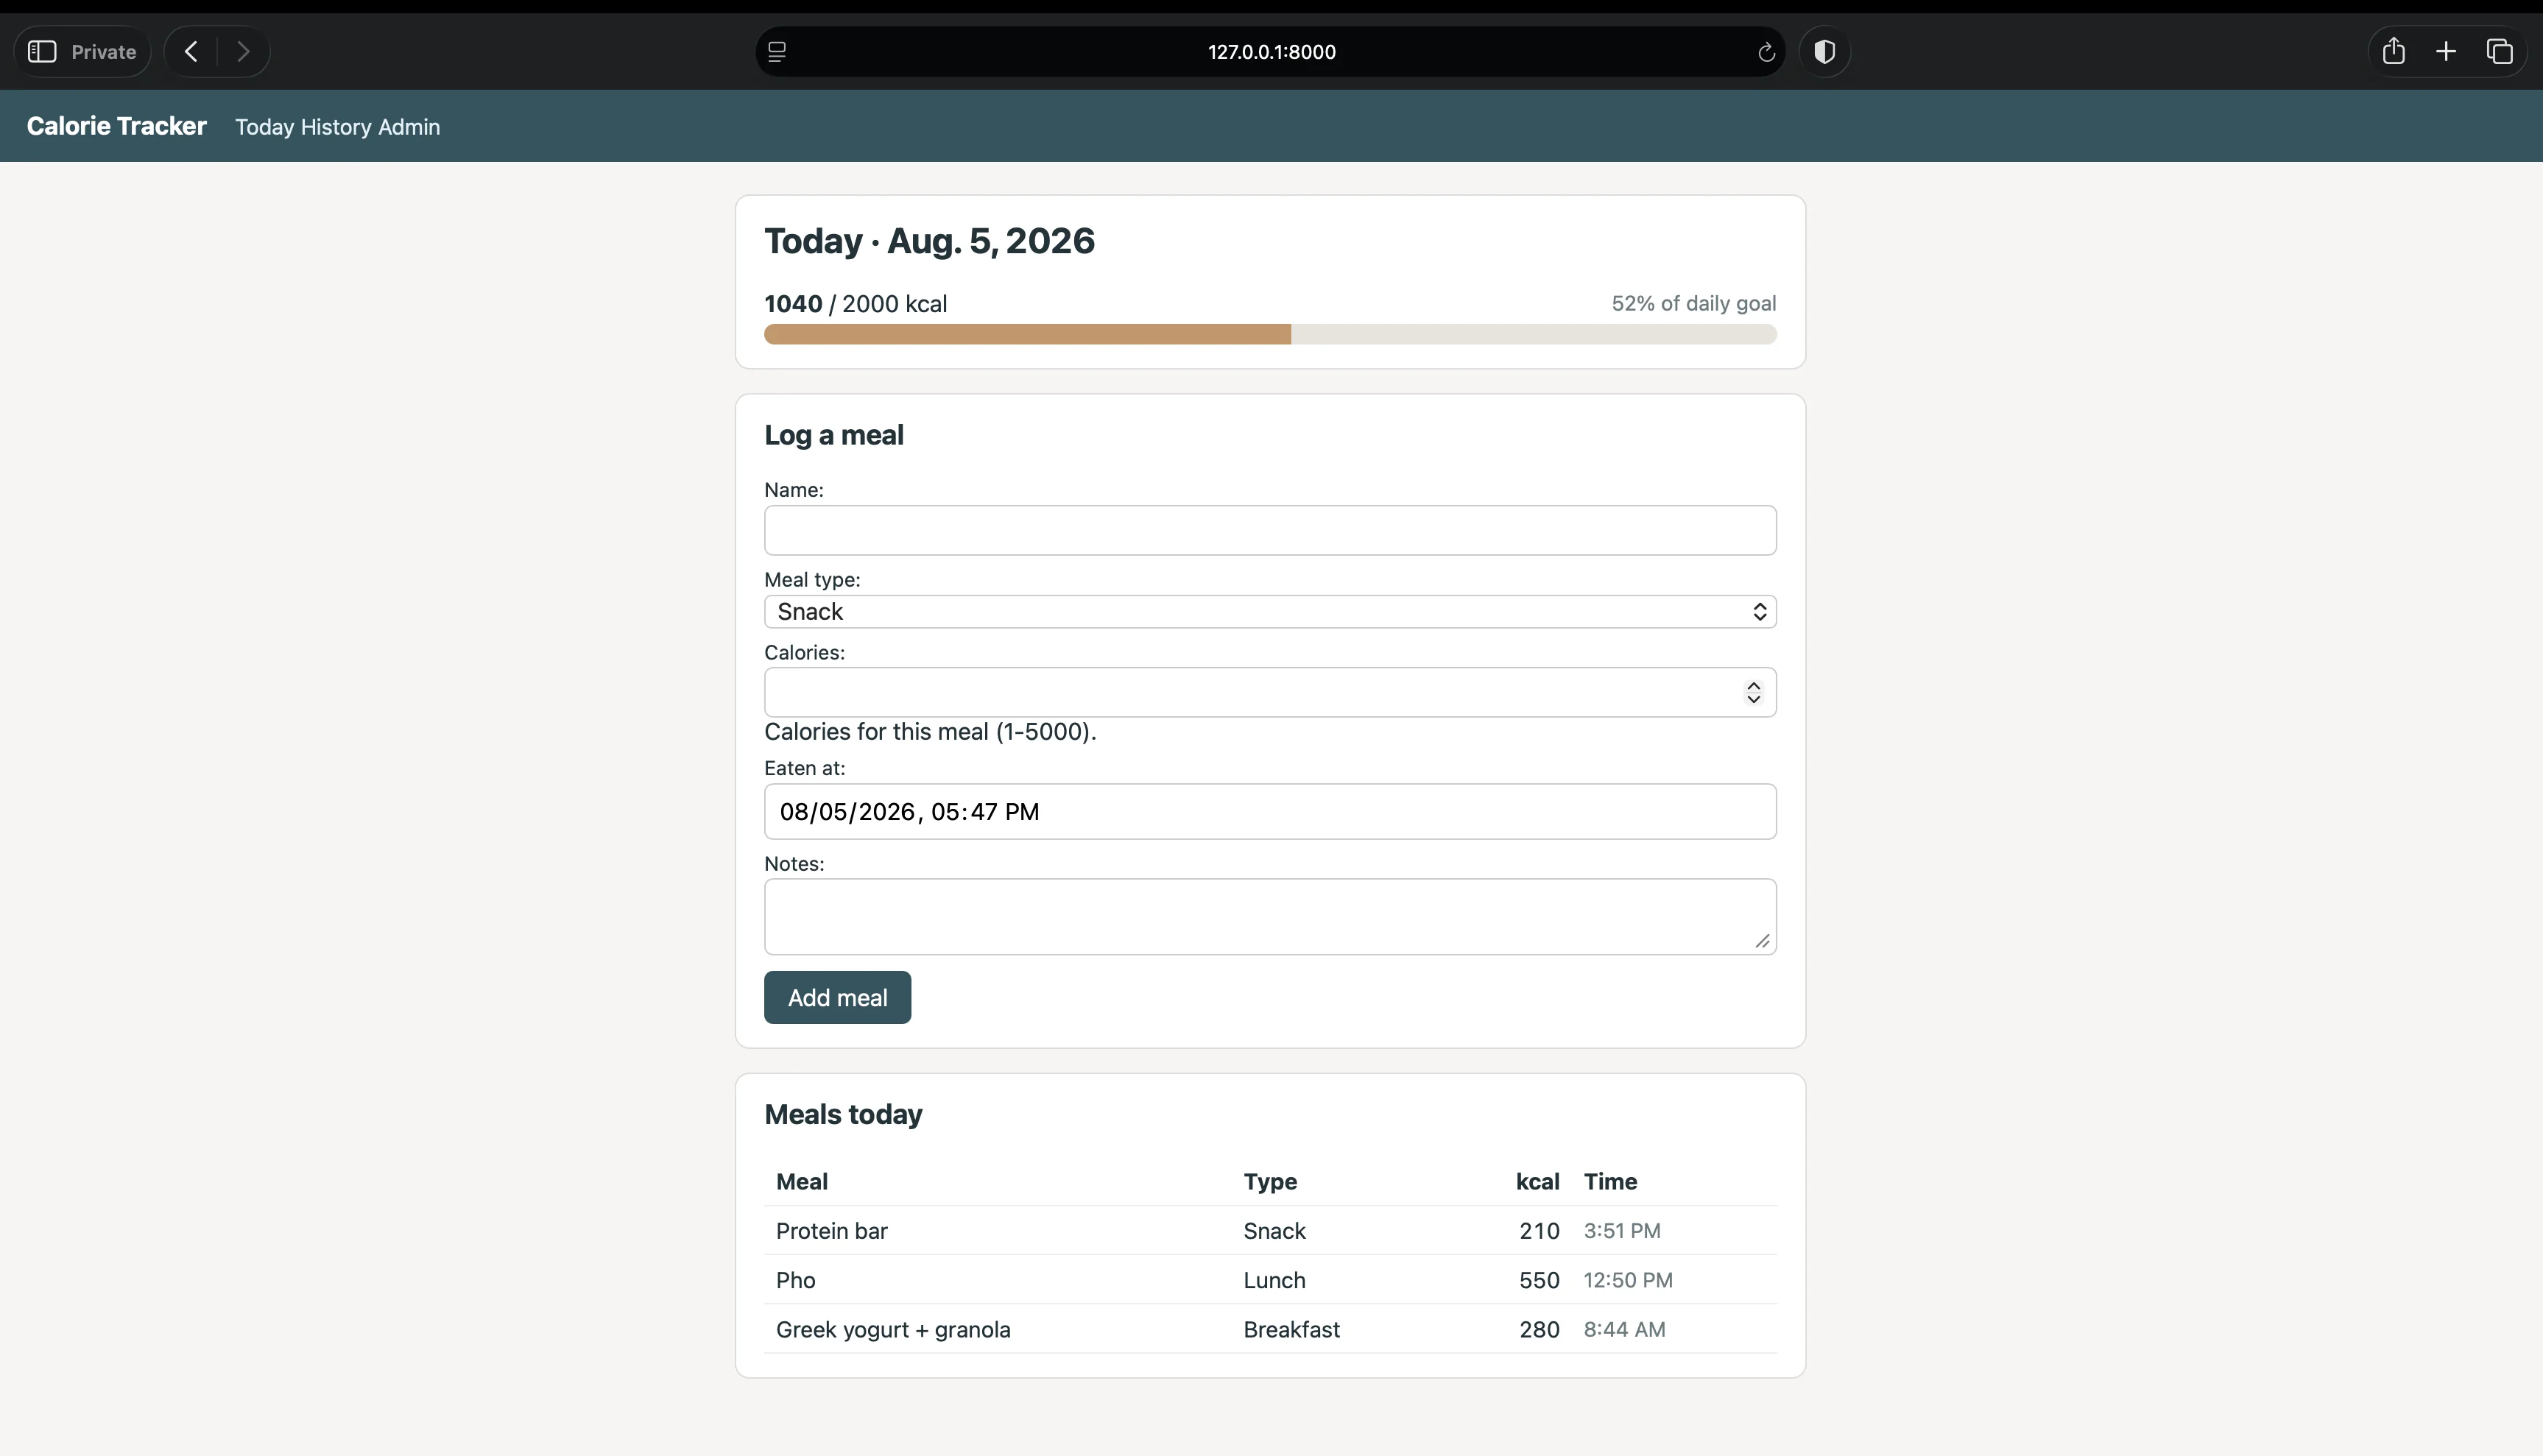The height and width of the screenshot is (1456, 2543).
Task: Focus the Name input field
Action: [x=1270, y=530]
